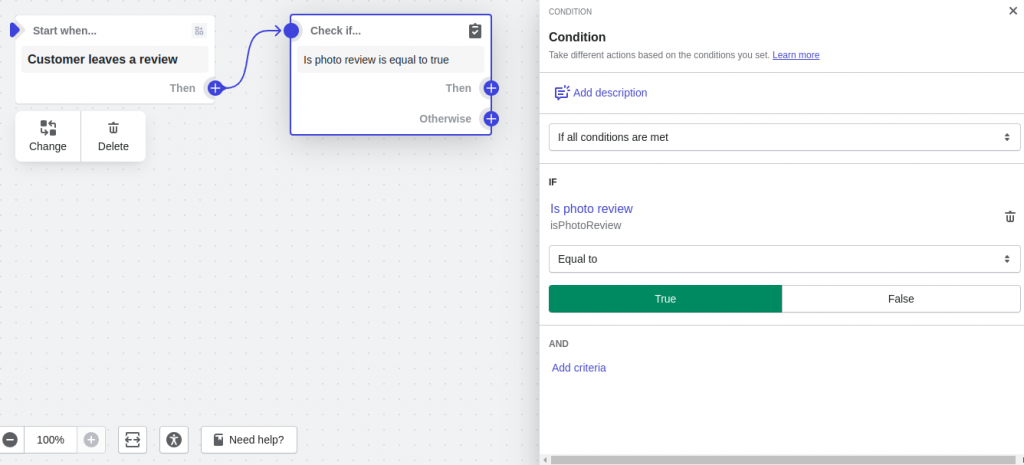
Task: Open the Learn more link
Action: (x=795, y=55)
